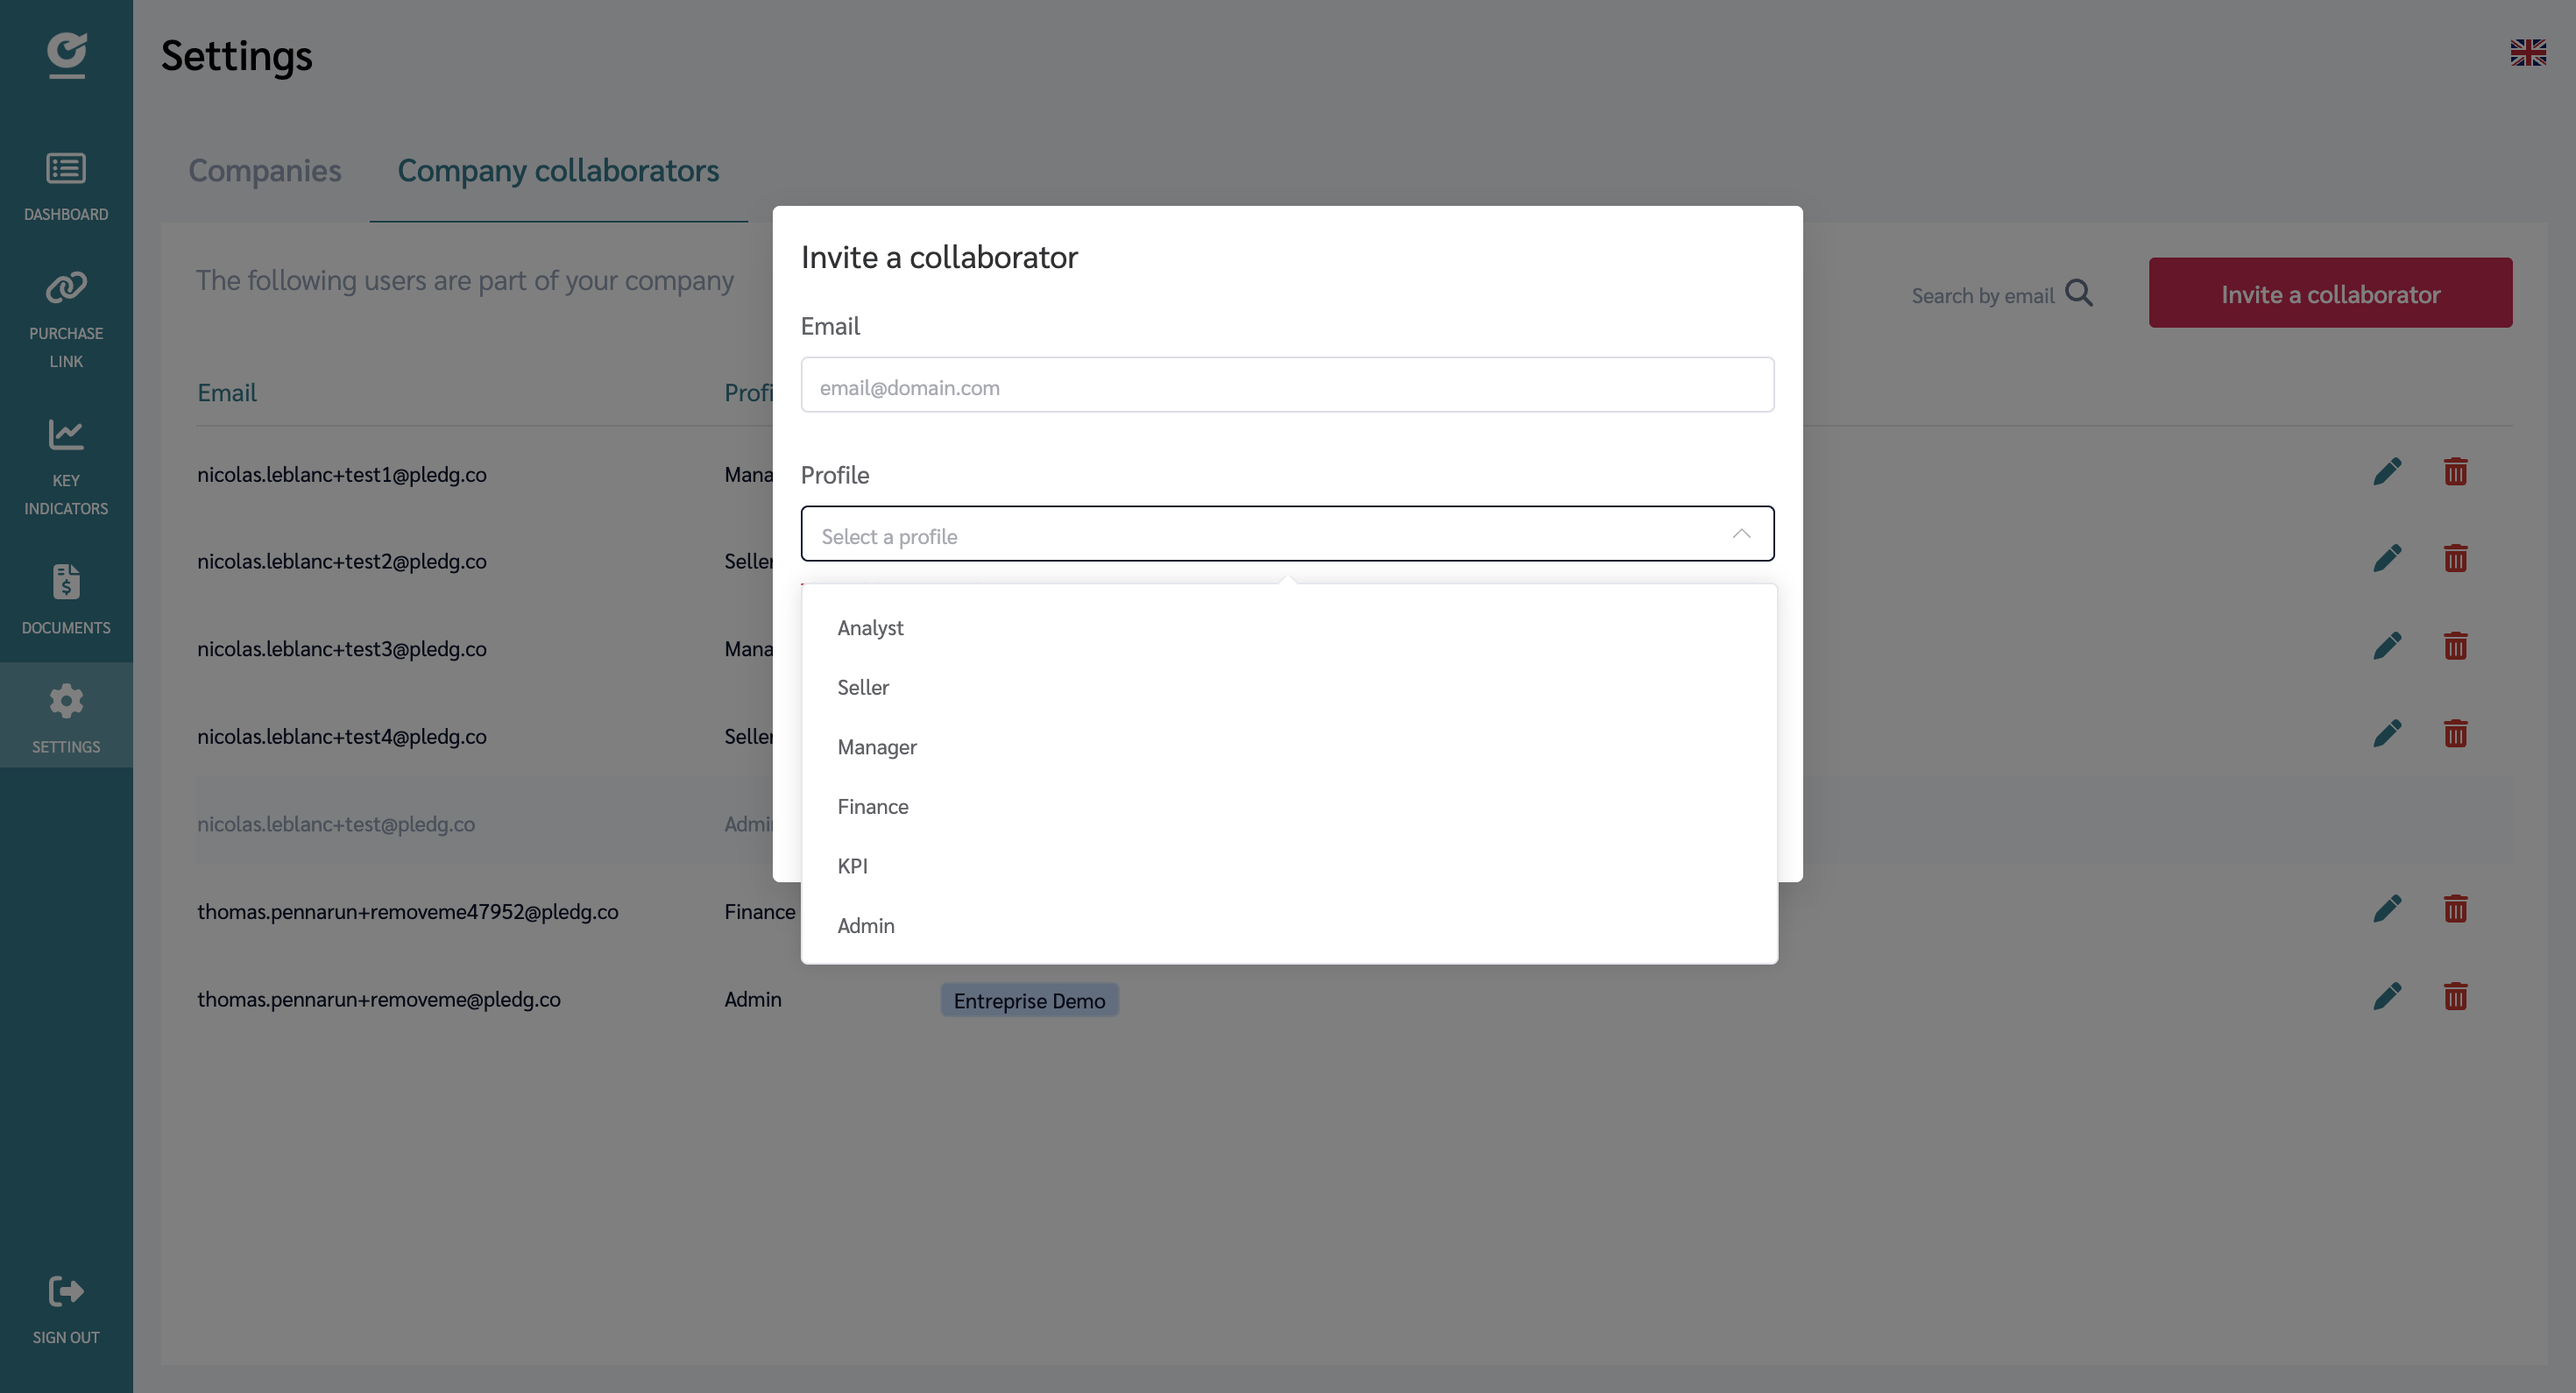This screenshot has height=1393, width=2576.
Task: Switch language using the UK flag icon
Action: (x=2529, y=53)
